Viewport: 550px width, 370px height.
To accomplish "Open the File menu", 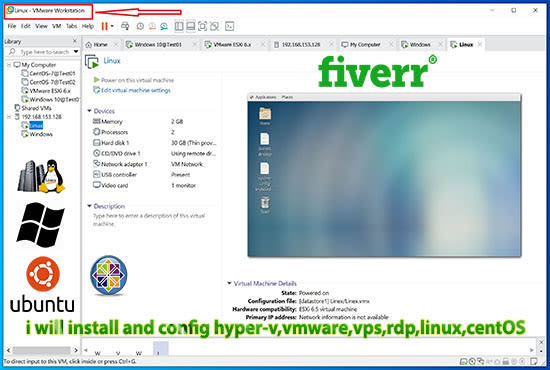I will 12,26.
